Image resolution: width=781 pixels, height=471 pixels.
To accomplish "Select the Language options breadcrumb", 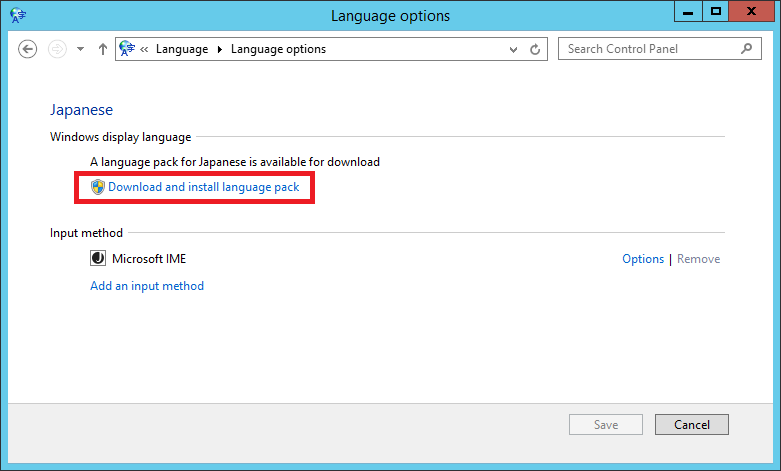I will pyautogui.click(x=278, y=49).
